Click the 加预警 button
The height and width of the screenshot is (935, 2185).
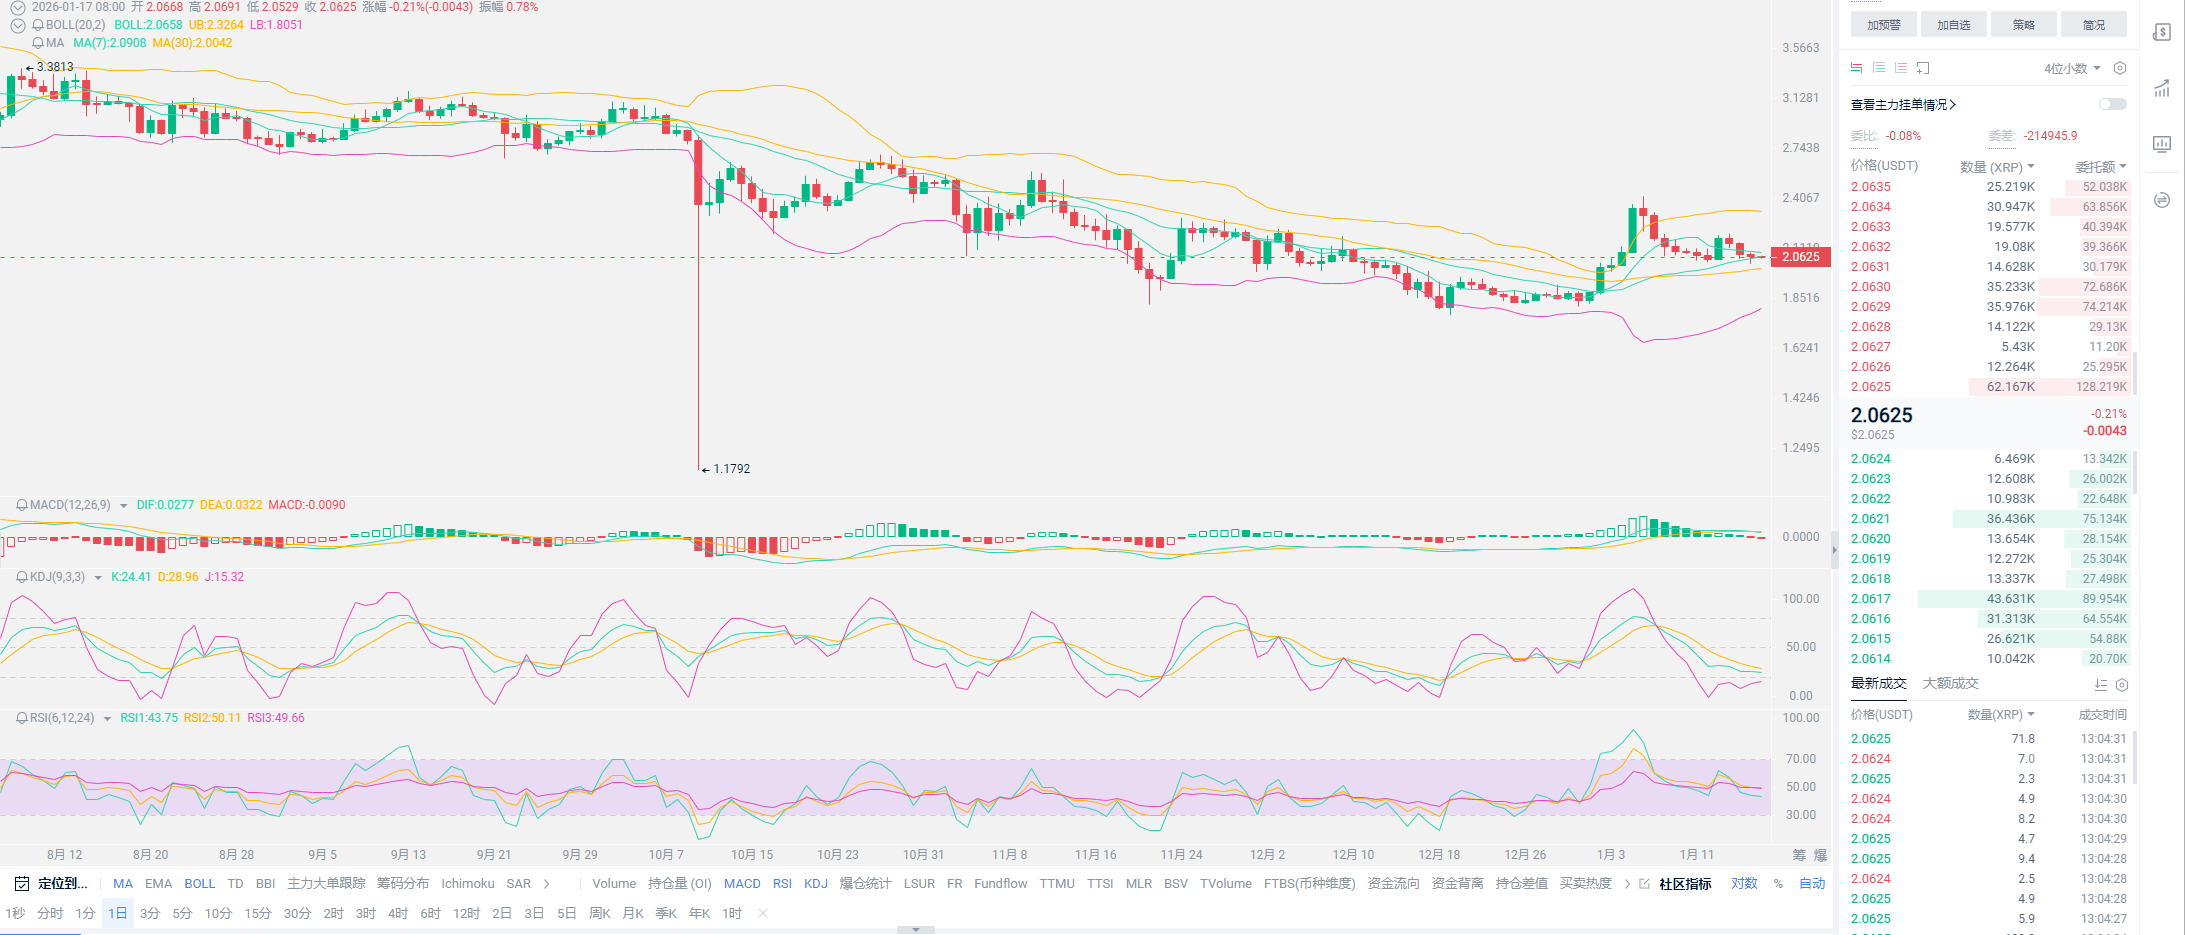coord(1883,25)
